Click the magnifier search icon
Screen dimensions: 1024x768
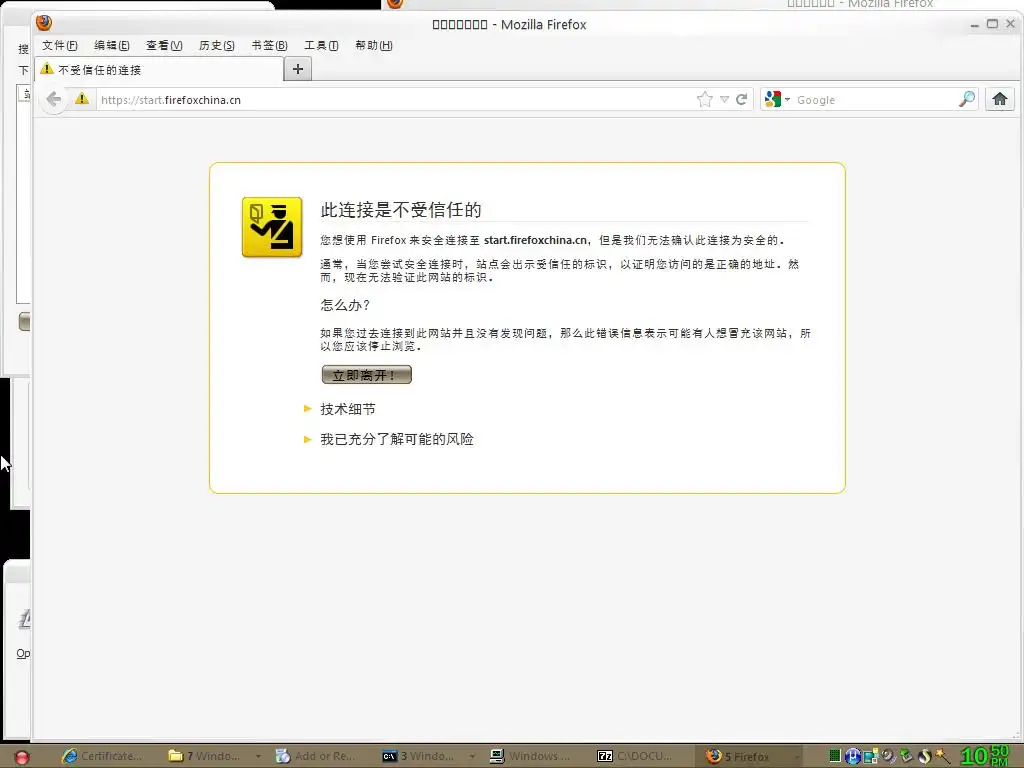coord(967,99)
